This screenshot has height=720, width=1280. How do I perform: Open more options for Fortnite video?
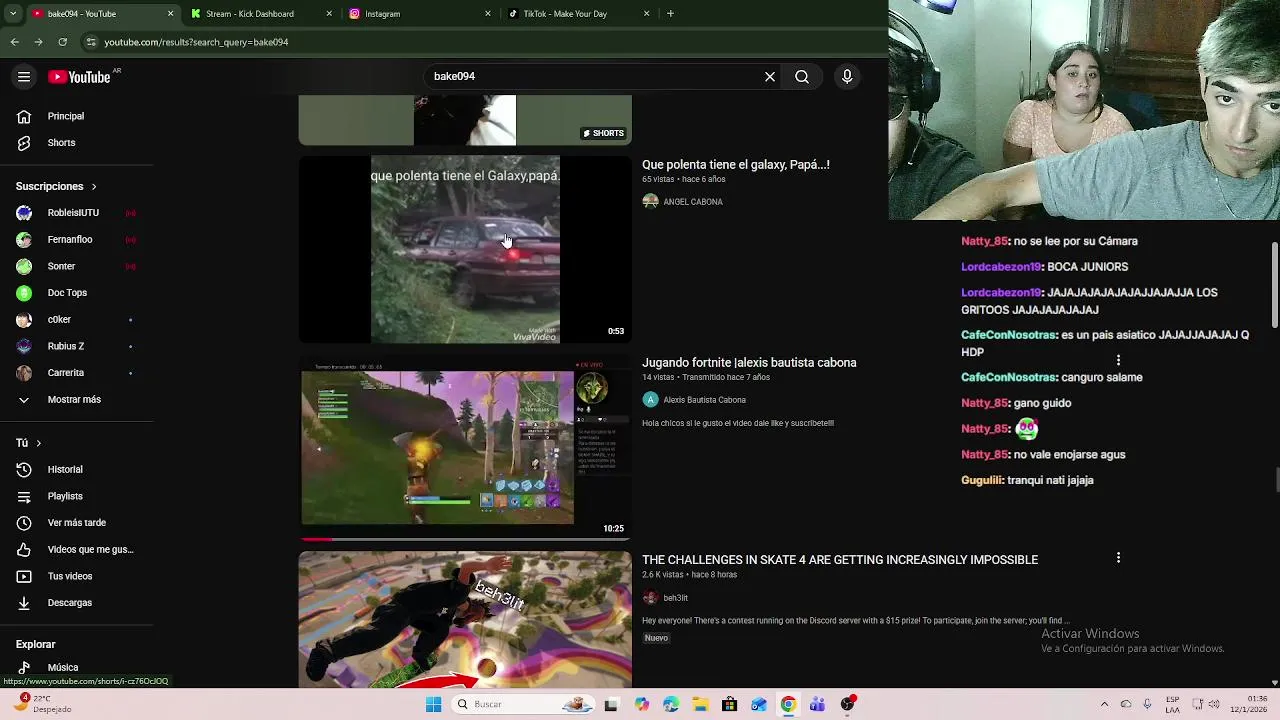pos(1118,360)
